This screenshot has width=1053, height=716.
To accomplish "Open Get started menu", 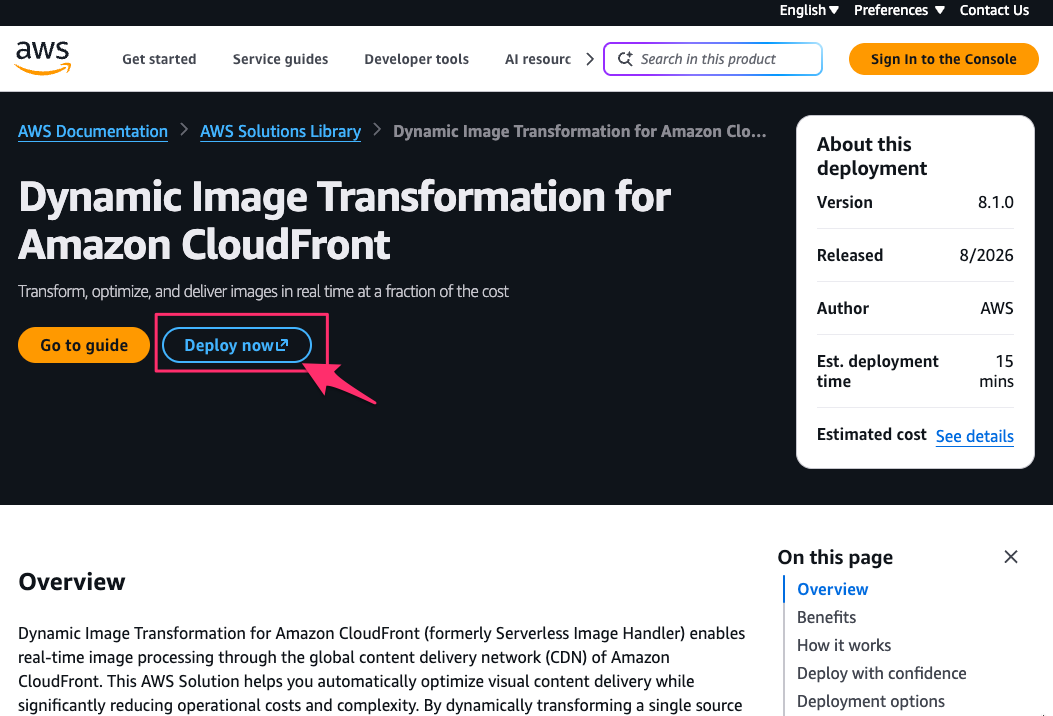I will point(159,59).
